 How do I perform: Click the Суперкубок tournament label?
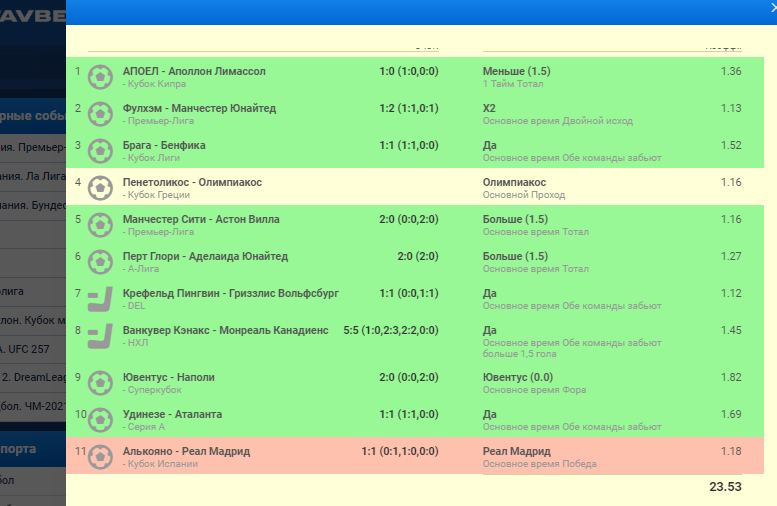coord(152,390)
